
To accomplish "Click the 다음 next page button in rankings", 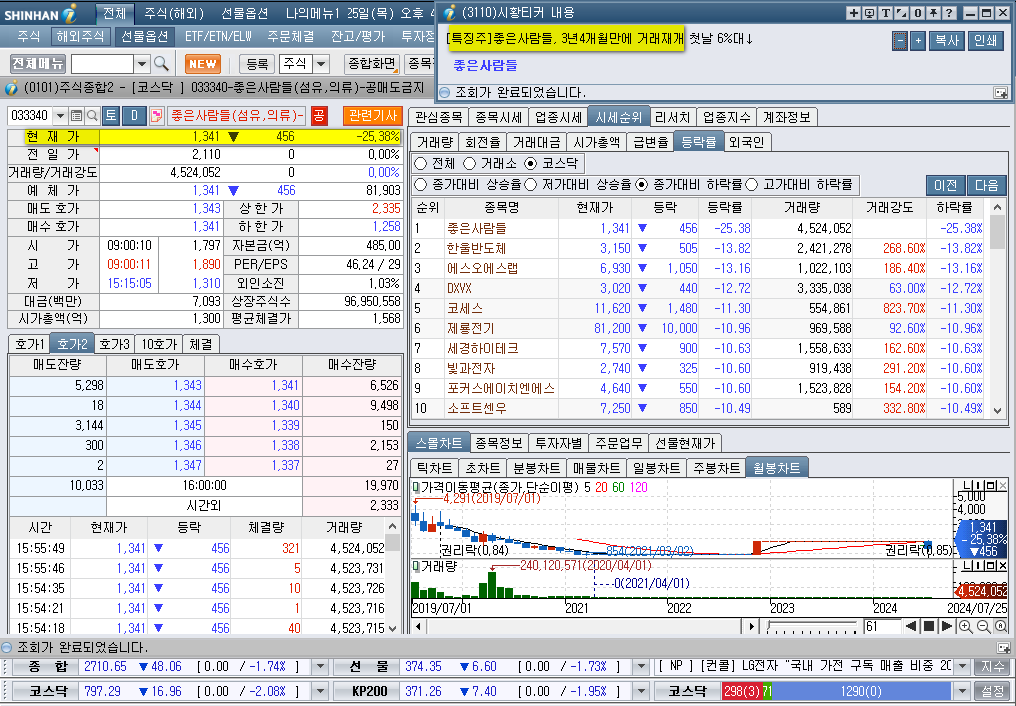I will pyautogui.click(x=987, y=185).
